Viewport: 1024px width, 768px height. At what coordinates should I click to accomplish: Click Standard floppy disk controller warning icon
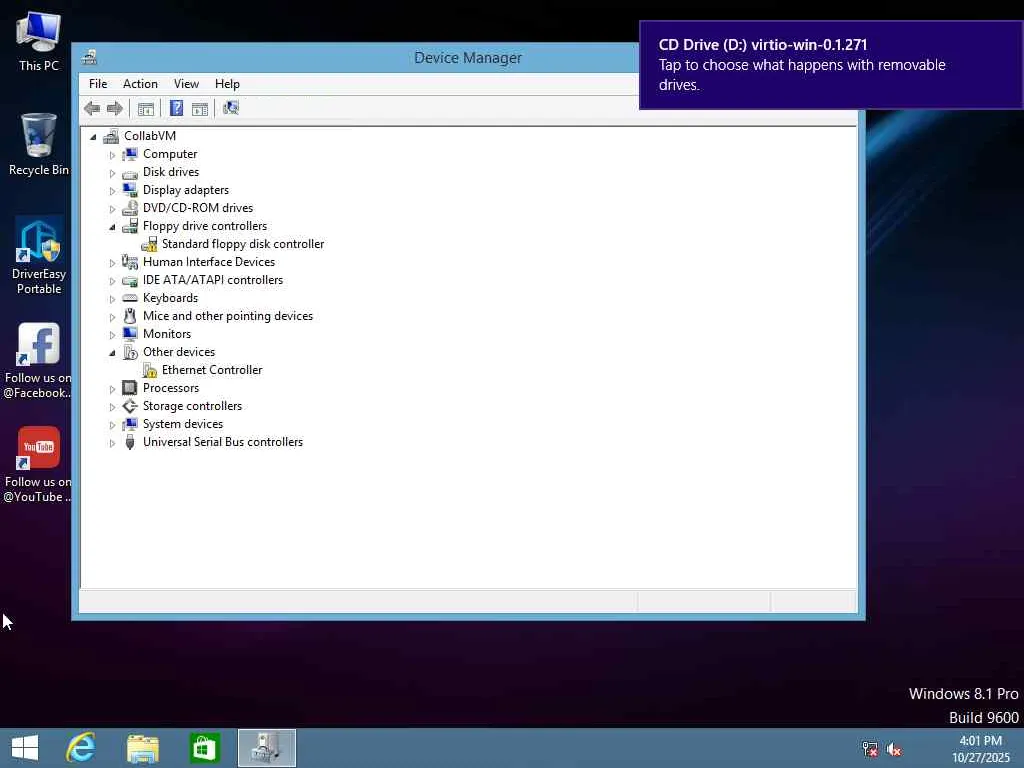150,244
